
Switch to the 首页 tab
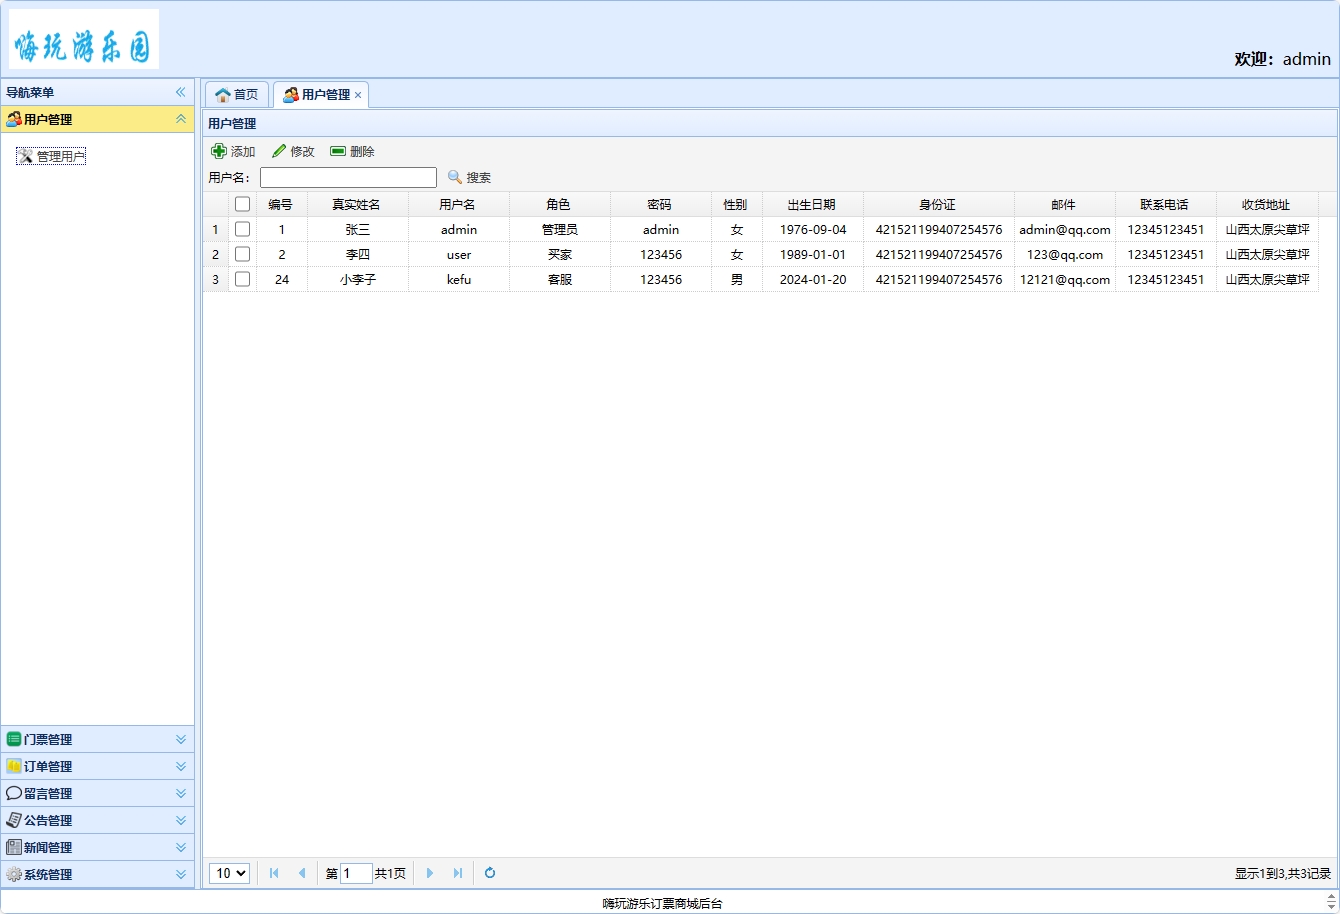coord(237,94)
